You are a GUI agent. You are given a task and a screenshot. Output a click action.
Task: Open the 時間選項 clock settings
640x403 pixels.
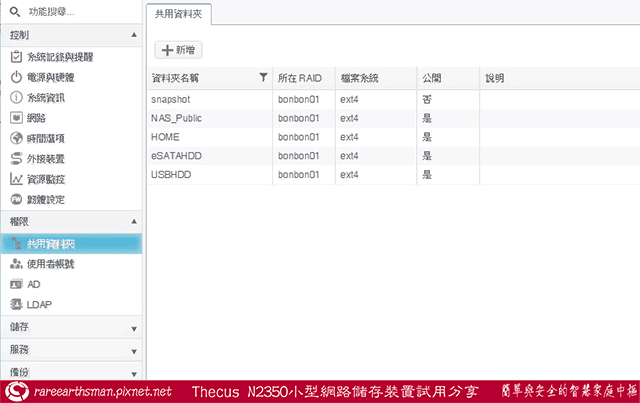[x=45, y=138]
